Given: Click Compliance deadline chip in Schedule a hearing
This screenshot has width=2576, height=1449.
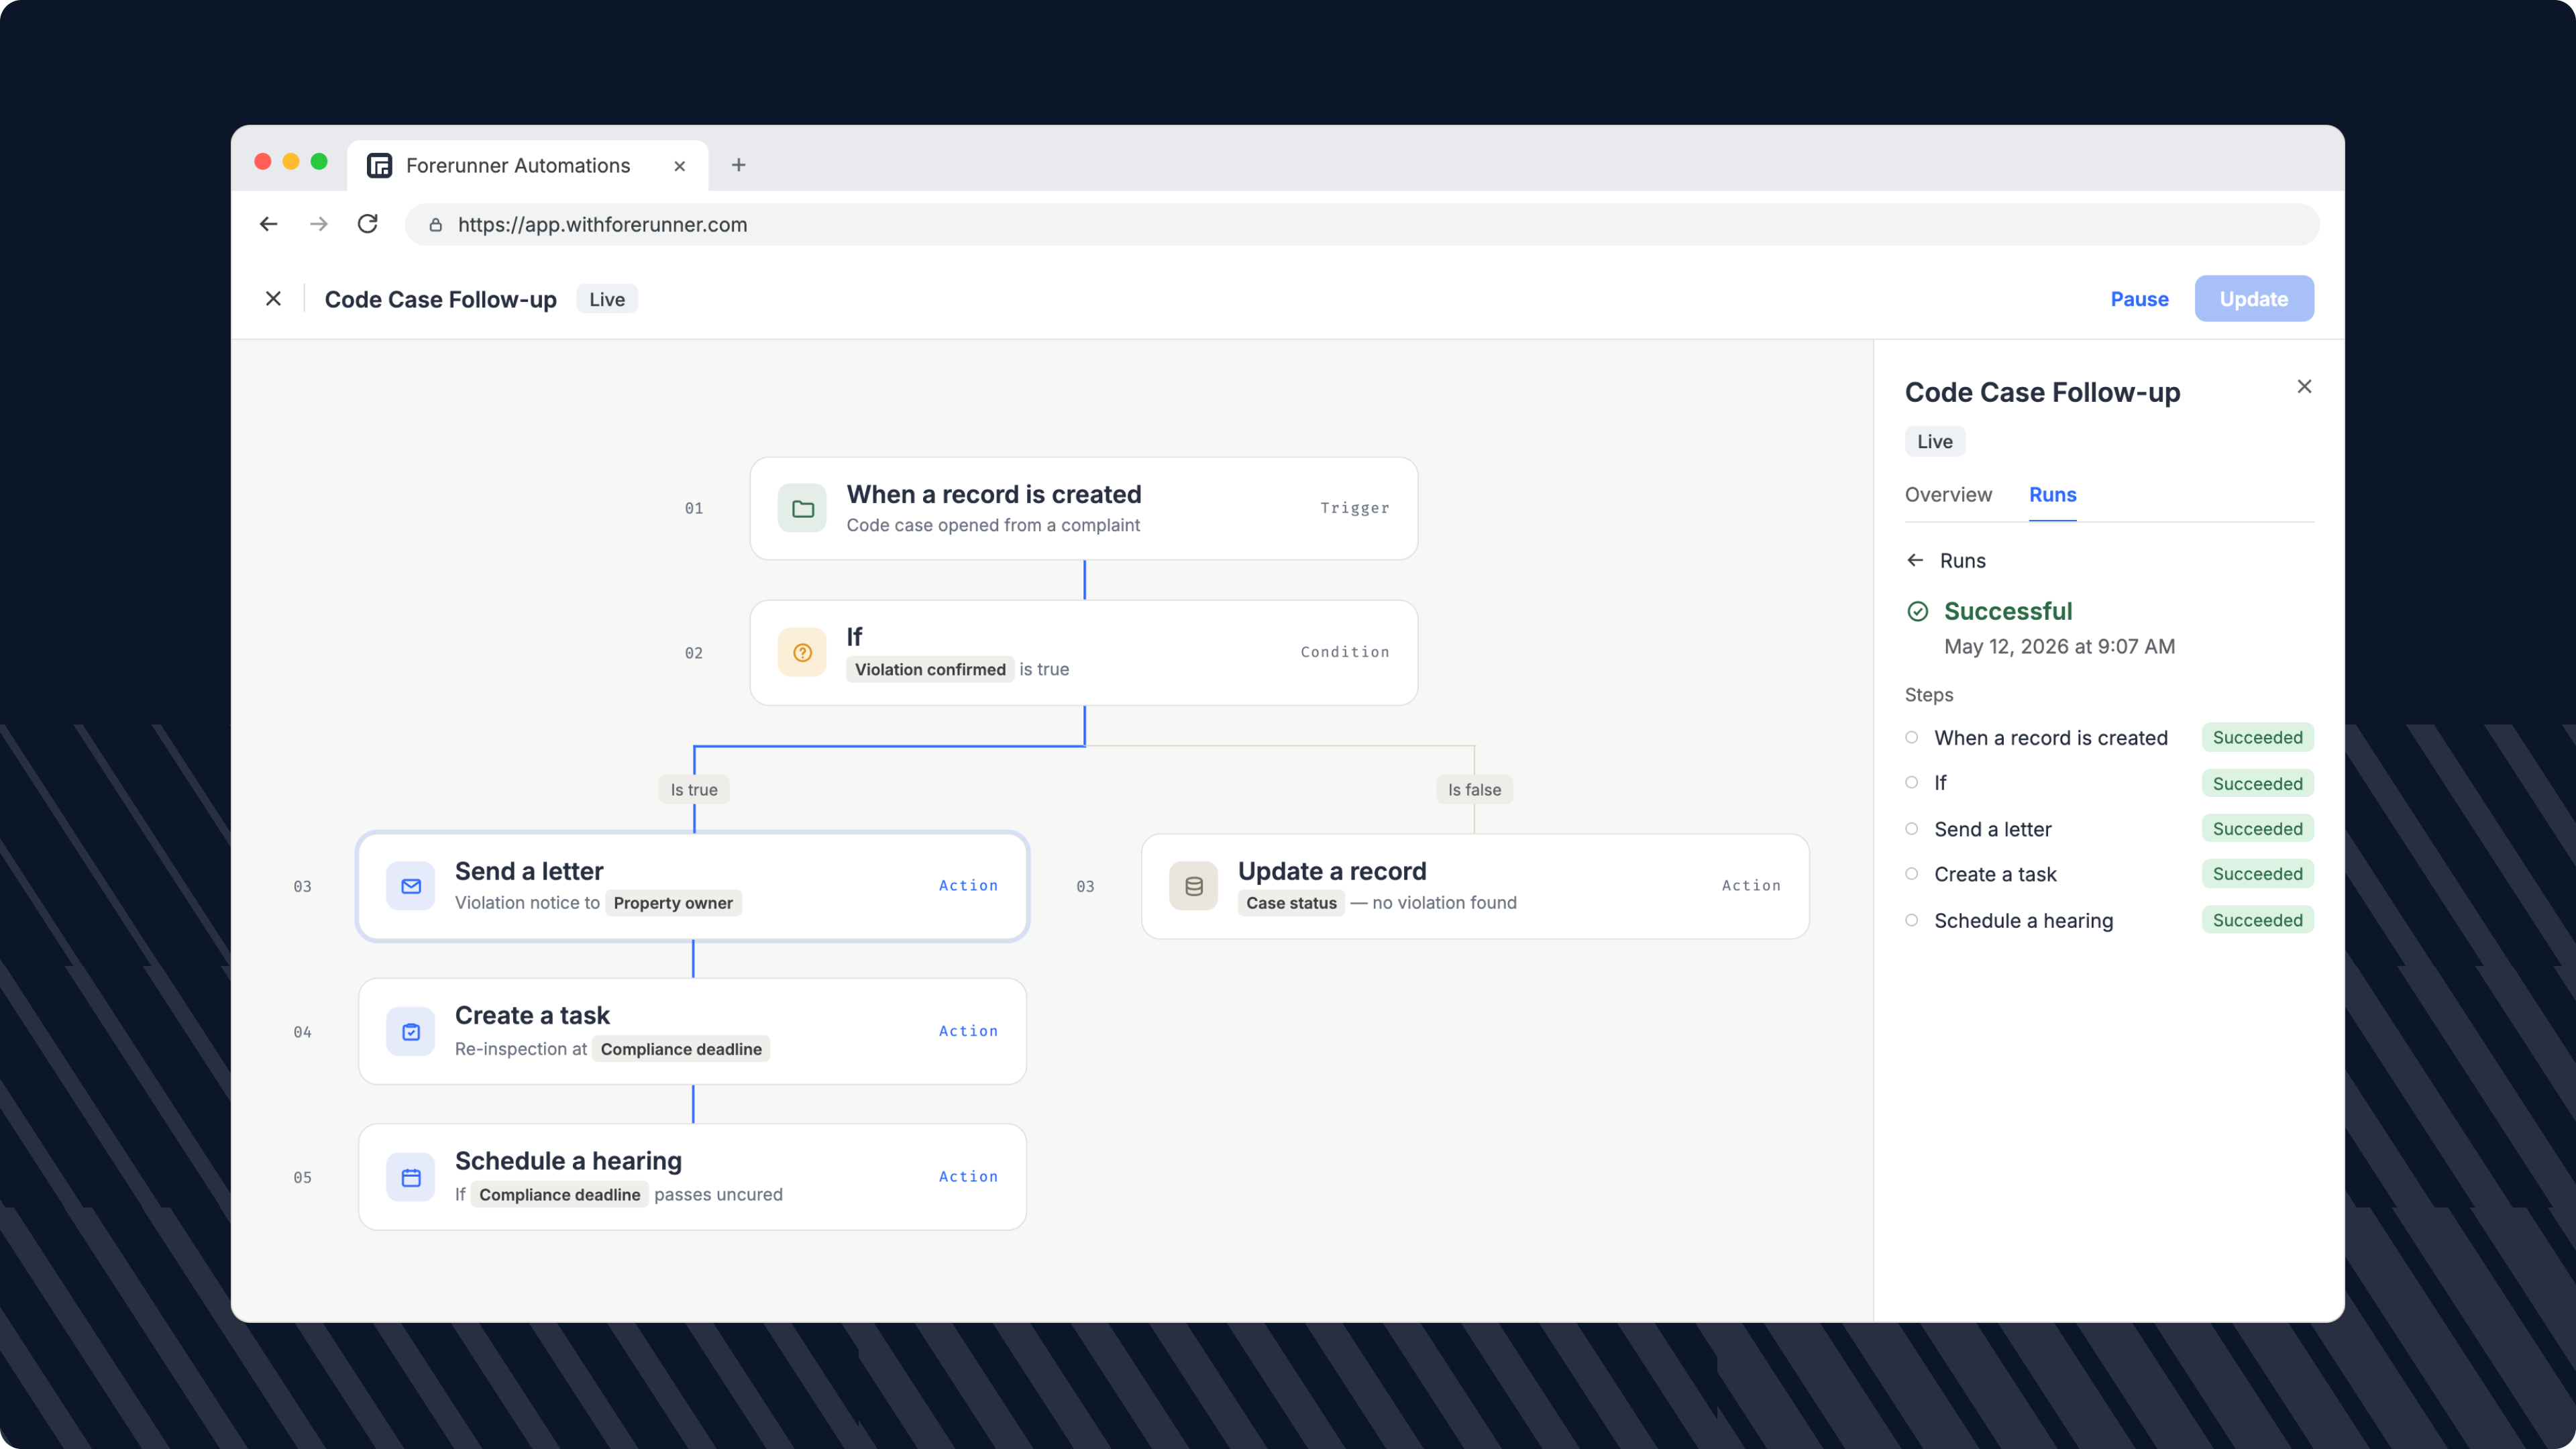Looking at the screenshot, I should [559, 1195].
